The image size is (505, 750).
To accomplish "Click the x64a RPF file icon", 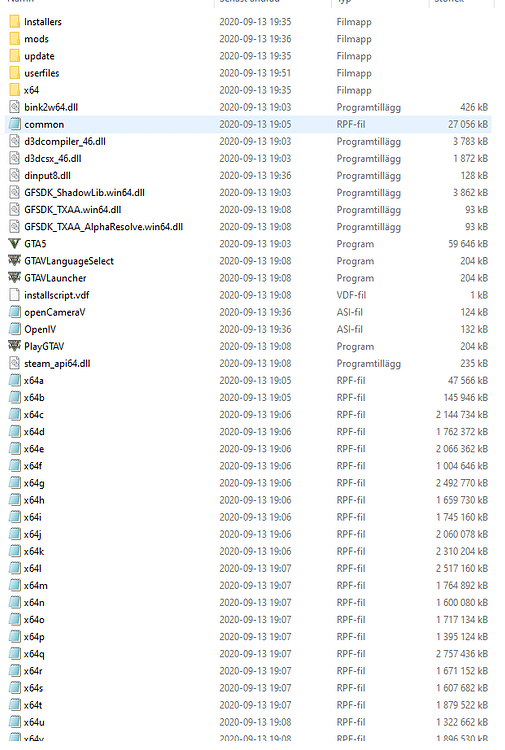I will coord(15,381).
